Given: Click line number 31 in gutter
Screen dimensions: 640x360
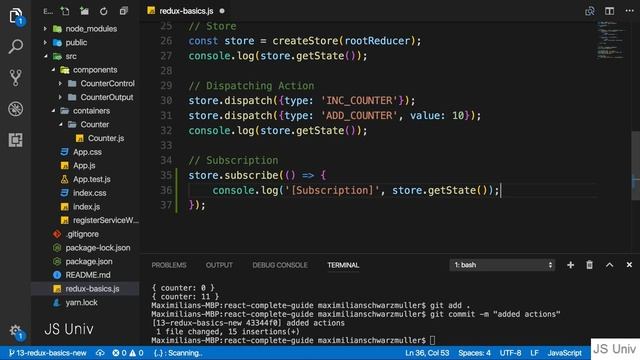Looking at the screenshot, I should coord(166,116).
